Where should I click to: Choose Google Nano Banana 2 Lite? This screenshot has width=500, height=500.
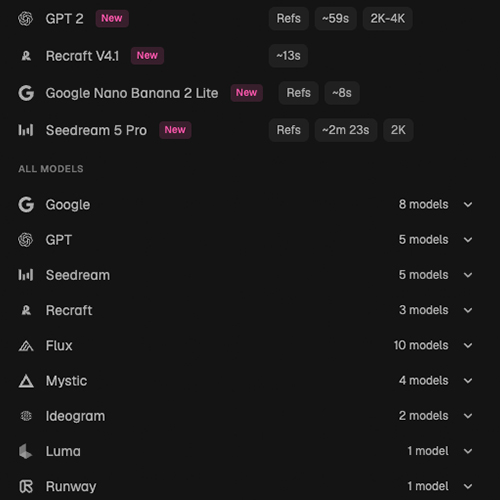tap(132, 93)
